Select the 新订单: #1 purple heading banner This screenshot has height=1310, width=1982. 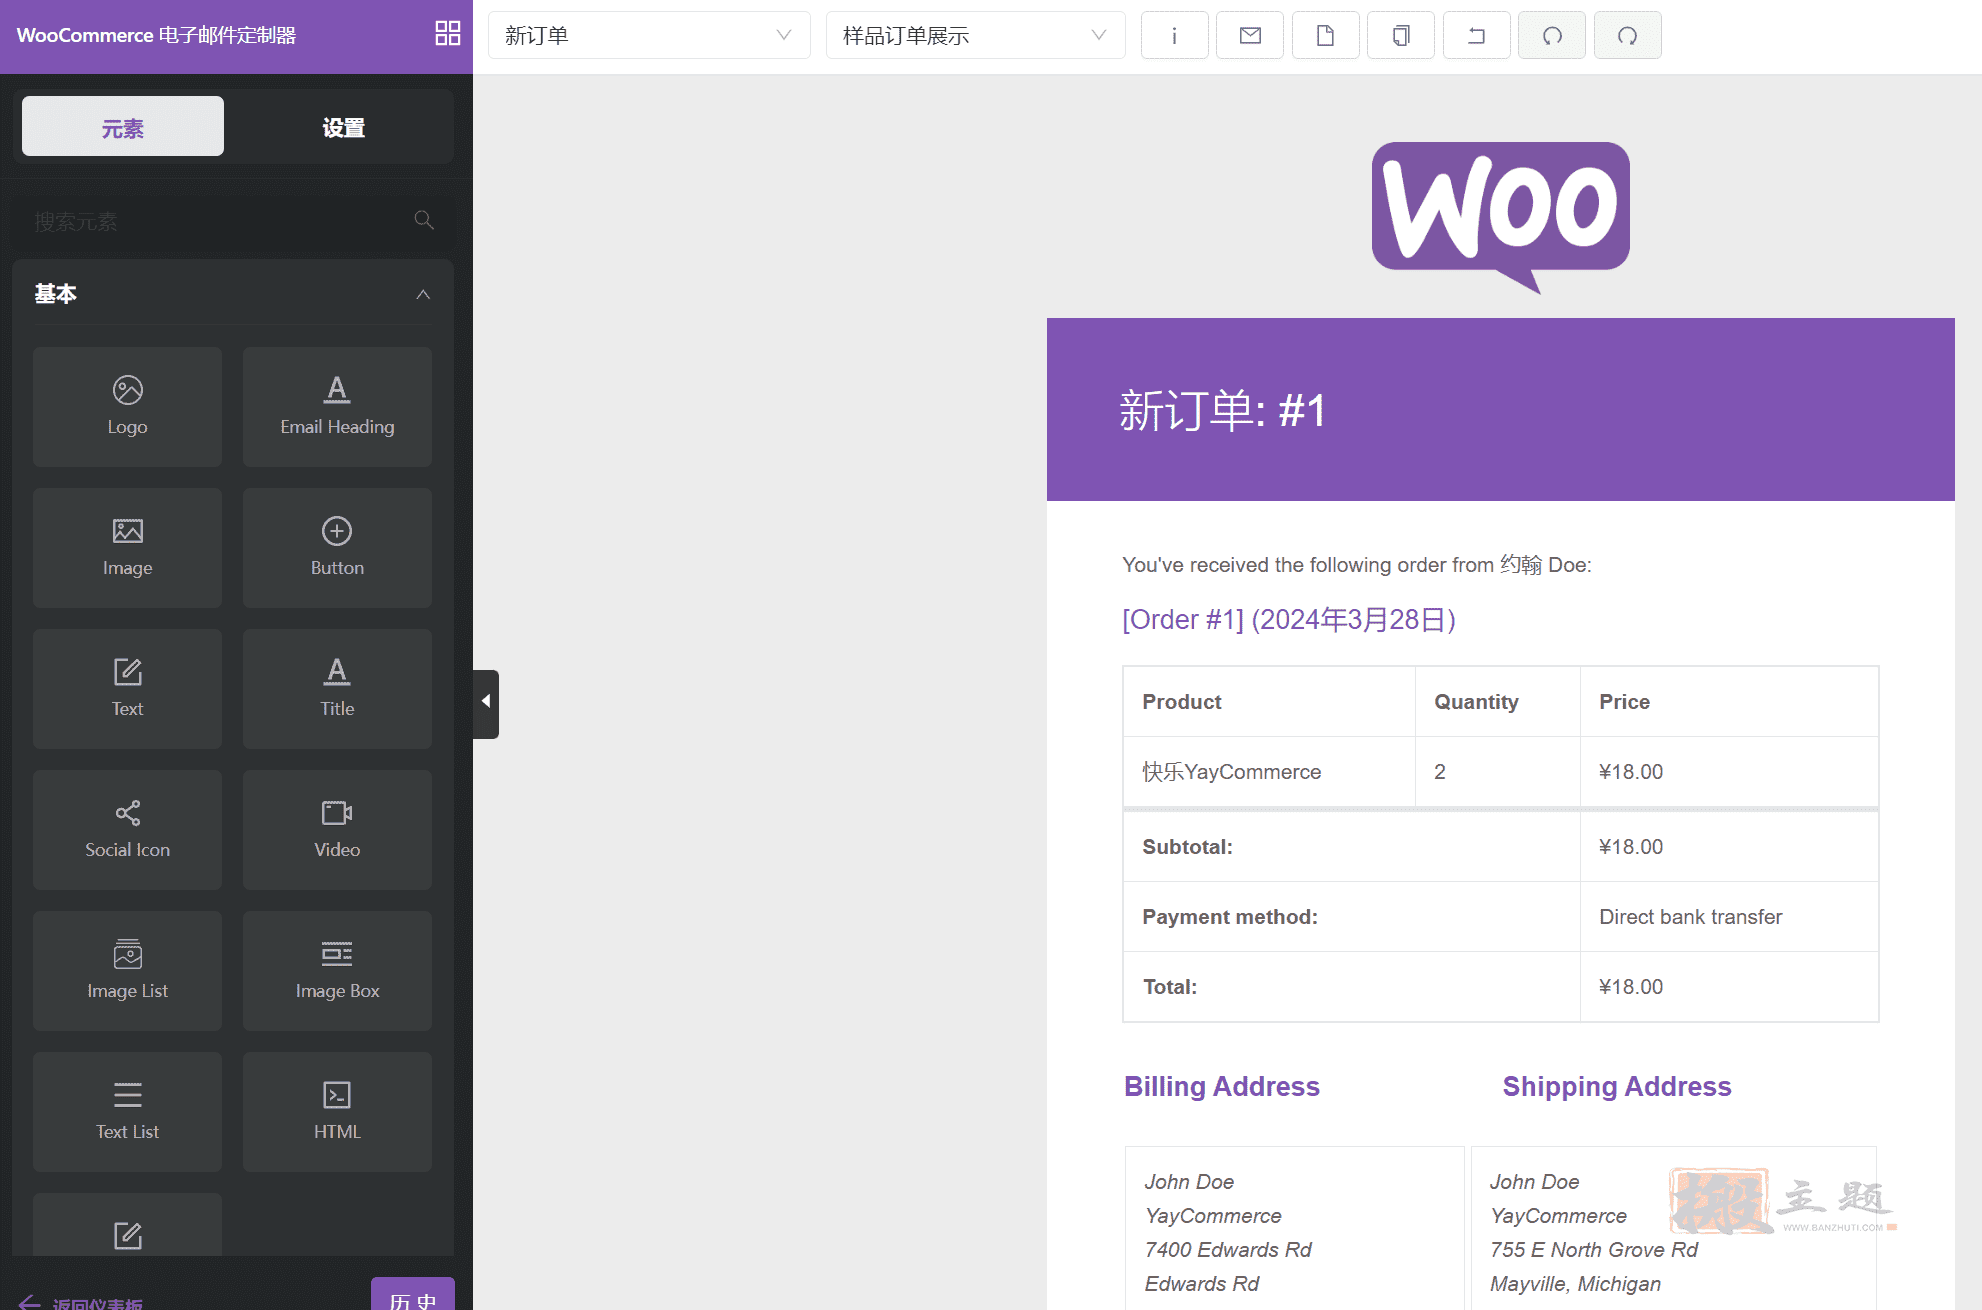[x=1500, y=409]
